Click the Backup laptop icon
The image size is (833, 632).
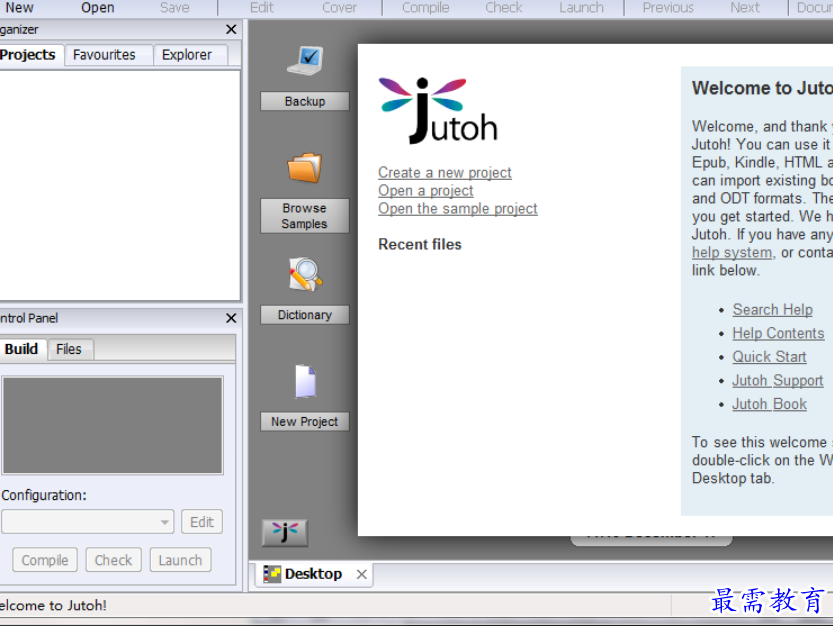[305, 61]
